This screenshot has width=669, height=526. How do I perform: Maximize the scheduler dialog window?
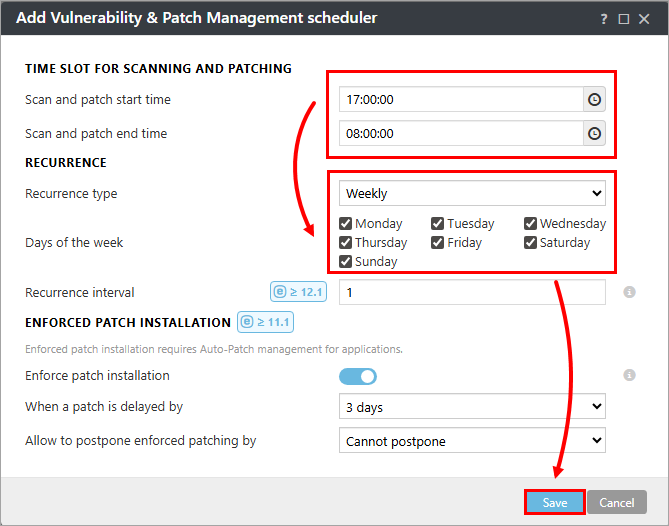(624, 19)
